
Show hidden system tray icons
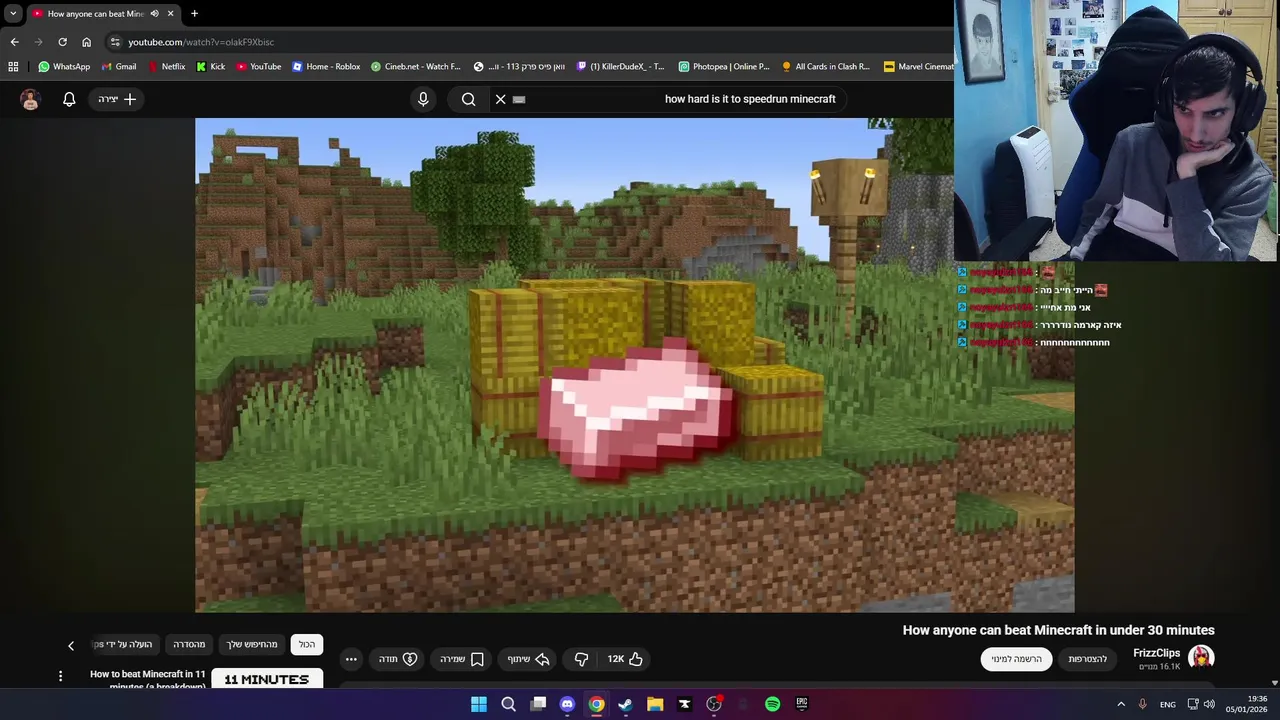point(1120,704)
